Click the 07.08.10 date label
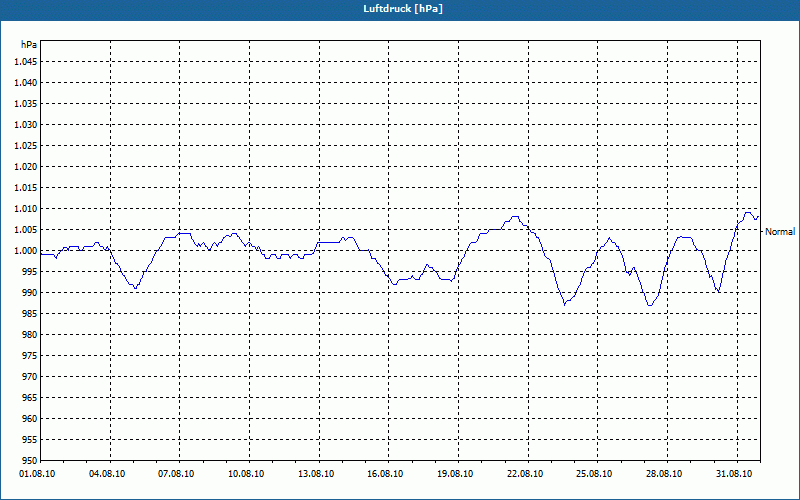Viewport: 800px width, 500px height. pyautogui.click(x=176, y=473)
